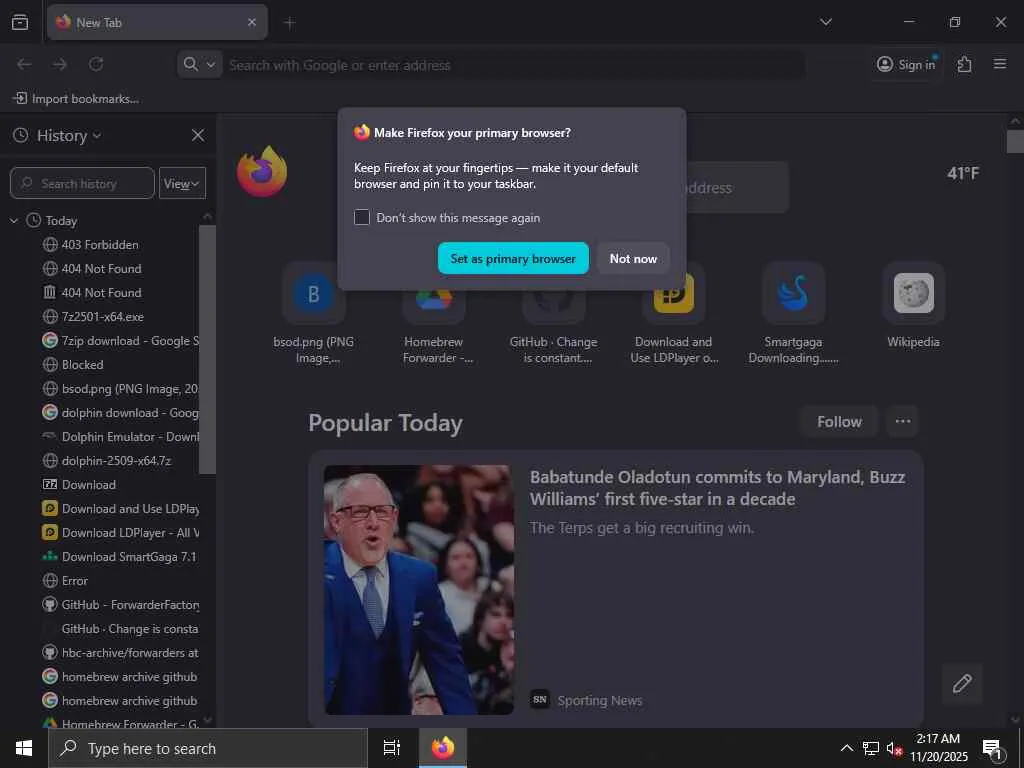The height and width of the screenshot is (768, 1024).
Task: Open 7z2501-x64.exe history entry
Action: [x=103, y=317]
